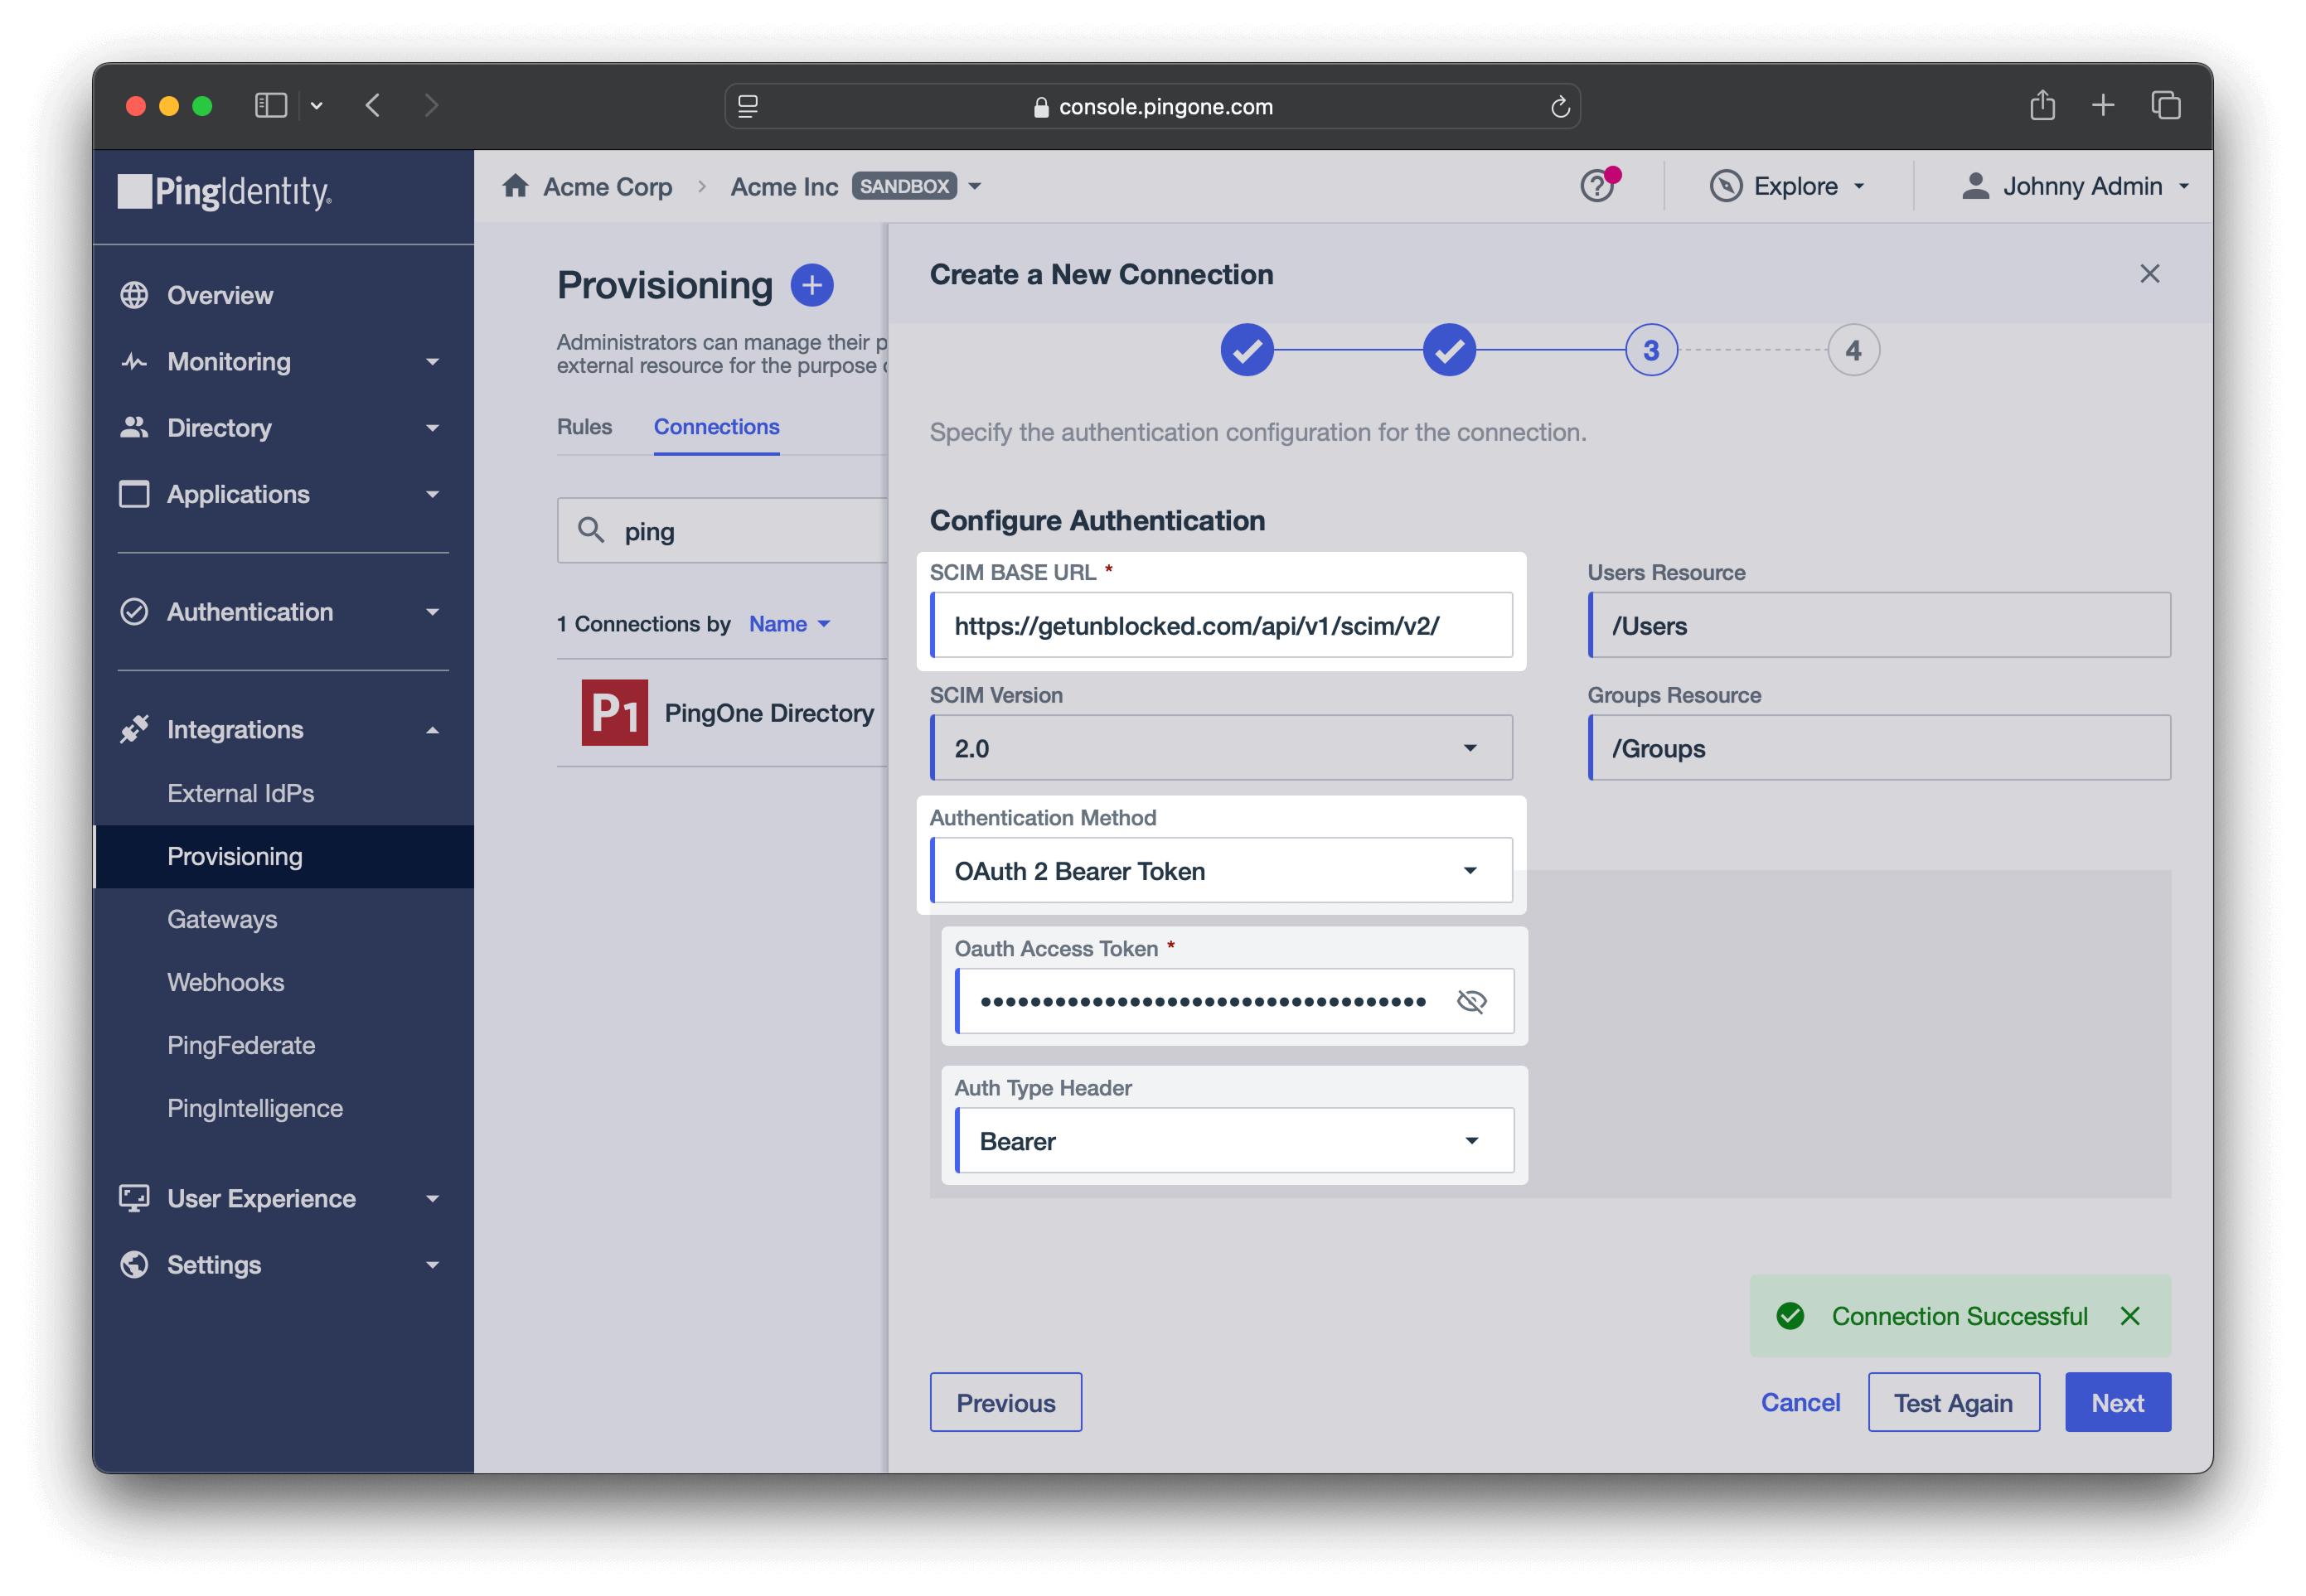Open the Overview globe icon
Image resolution: width=2306 pixels, height=1596 pixels.
[x=134, y=295]
